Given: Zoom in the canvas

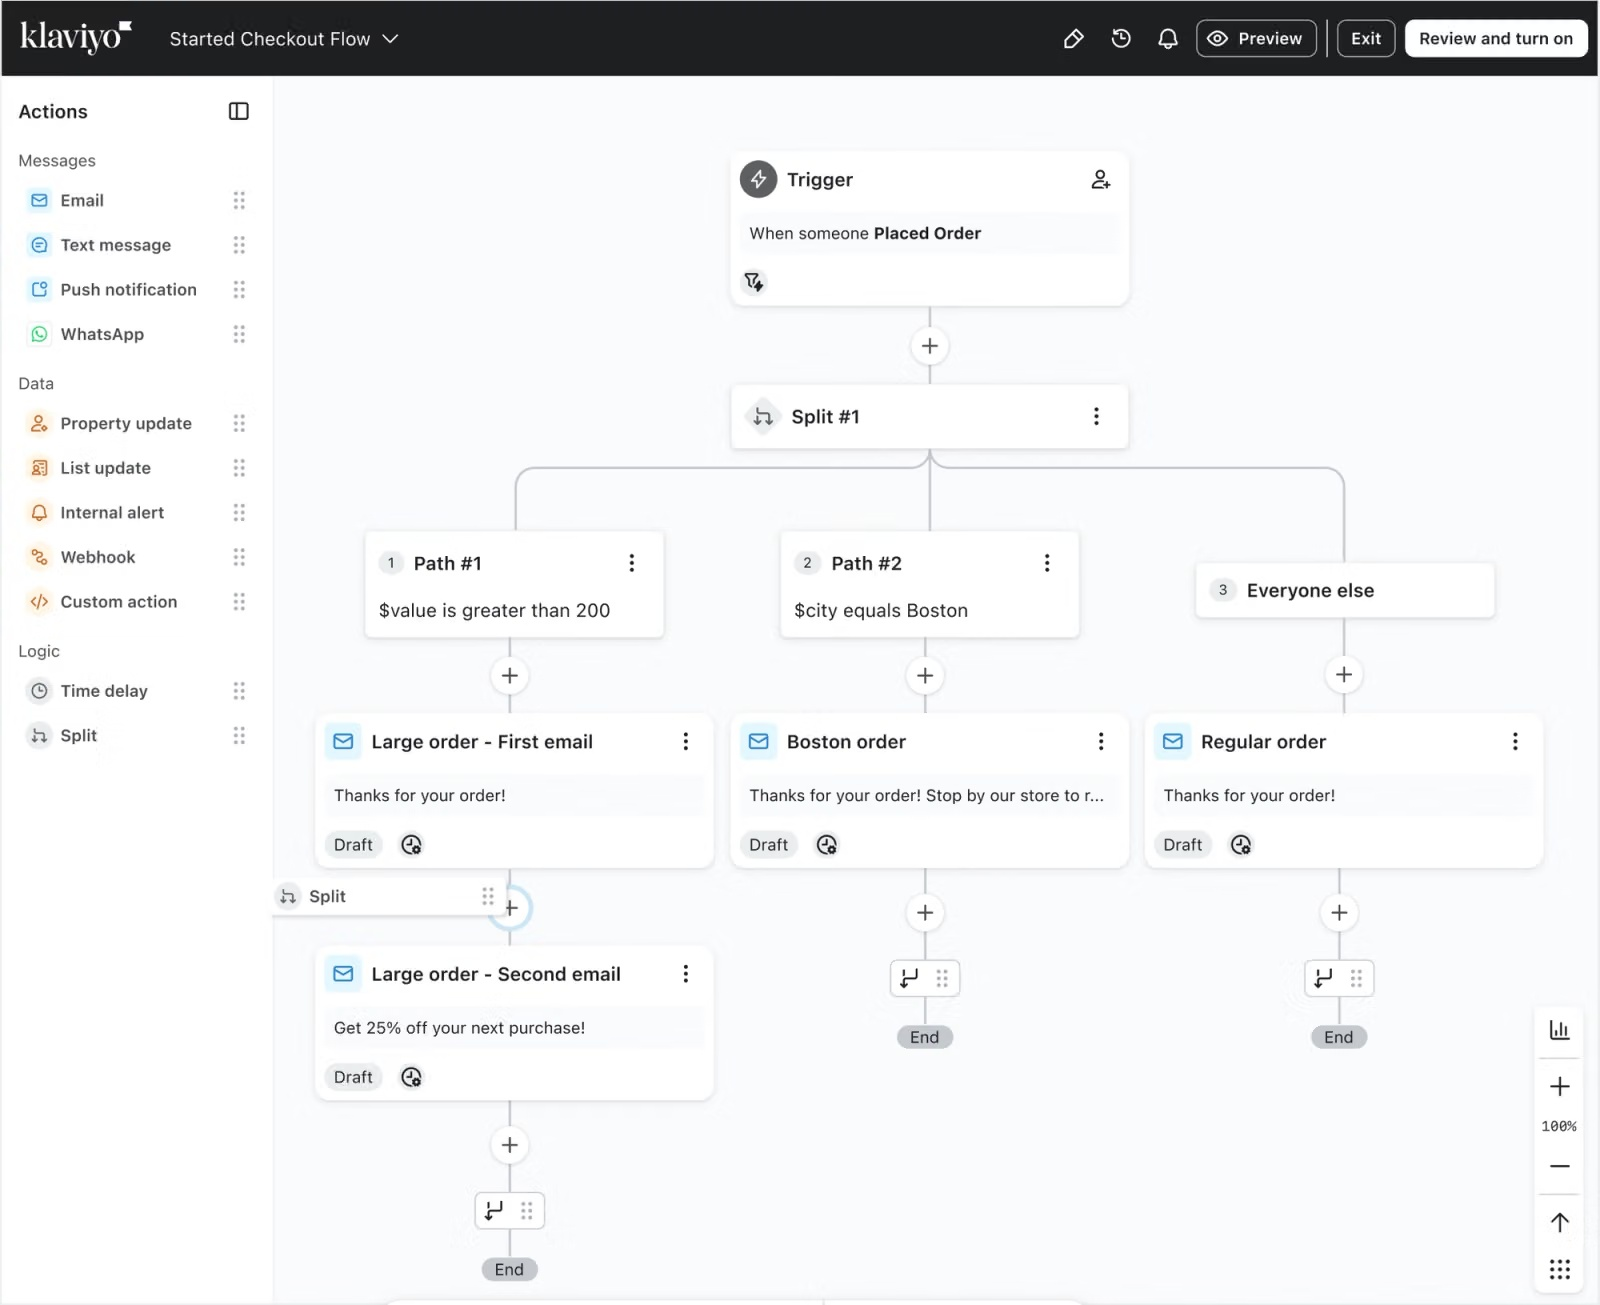Looking at the screenshot, I should [x=1559, y=1086].
